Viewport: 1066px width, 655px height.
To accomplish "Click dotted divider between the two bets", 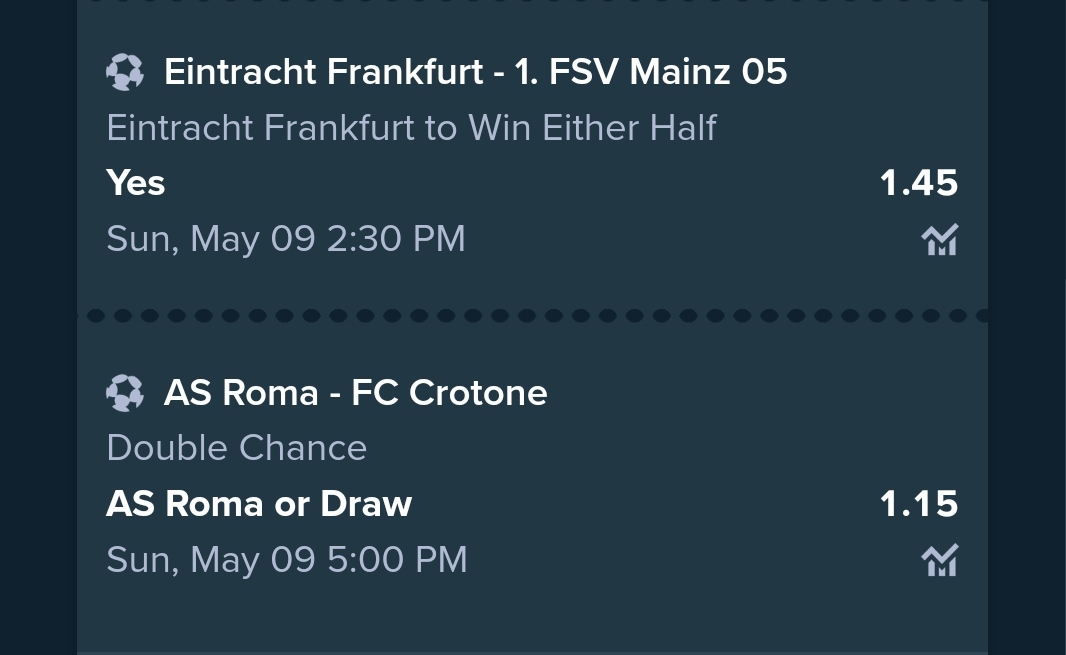I will click(532, 316).
